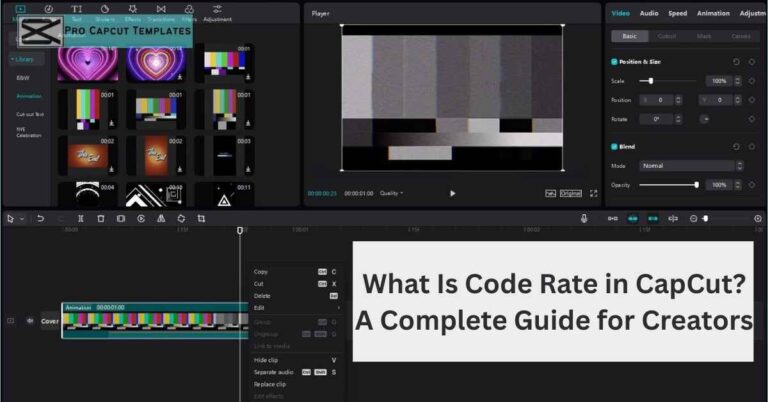Click the microphone Record voiceover icon
The image size is (768, 402).
pyautogui.click(x=584, y=219)
